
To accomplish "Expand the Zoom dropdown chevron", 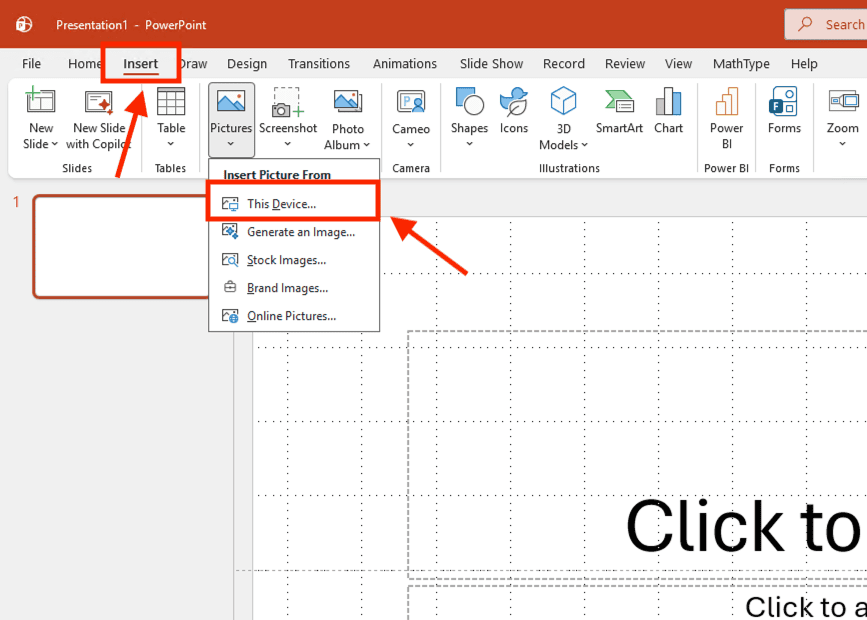I will [x=843, y=144].
